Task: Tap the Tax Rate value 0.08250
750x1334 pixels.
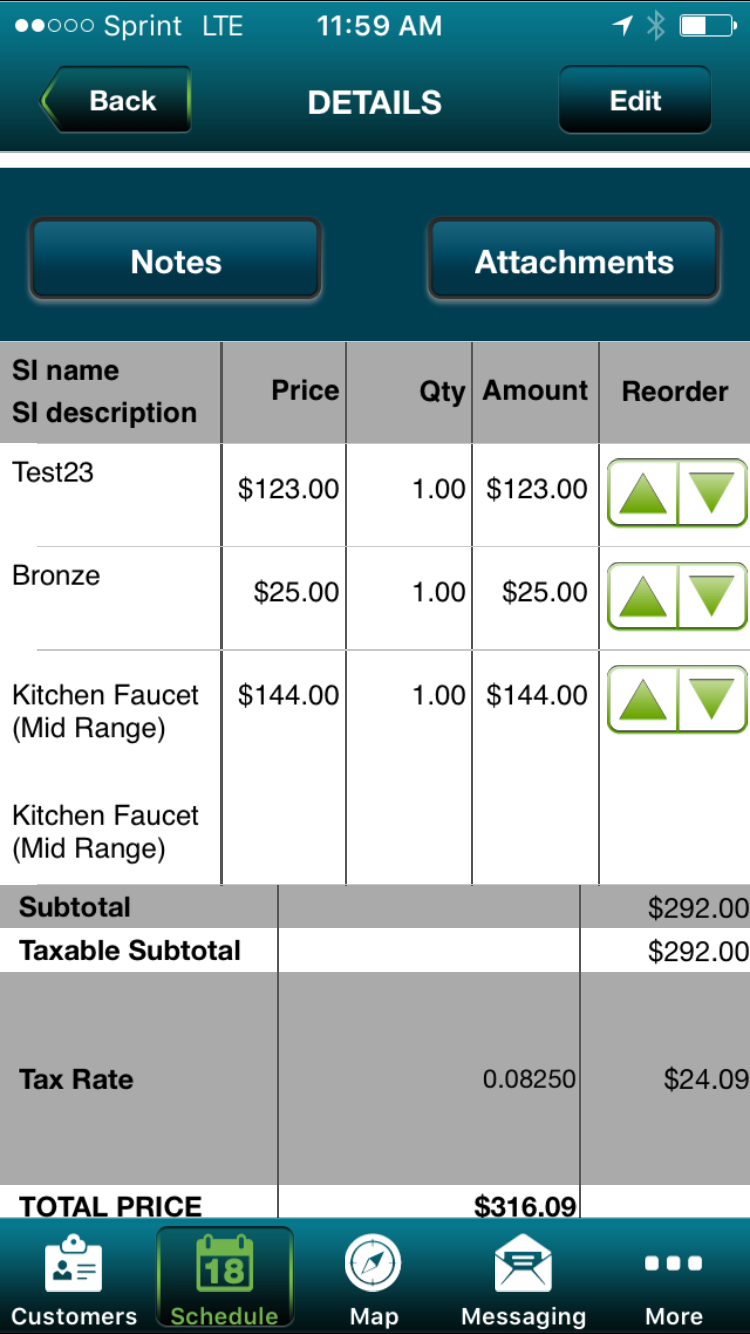Action: click(529, 1079)
